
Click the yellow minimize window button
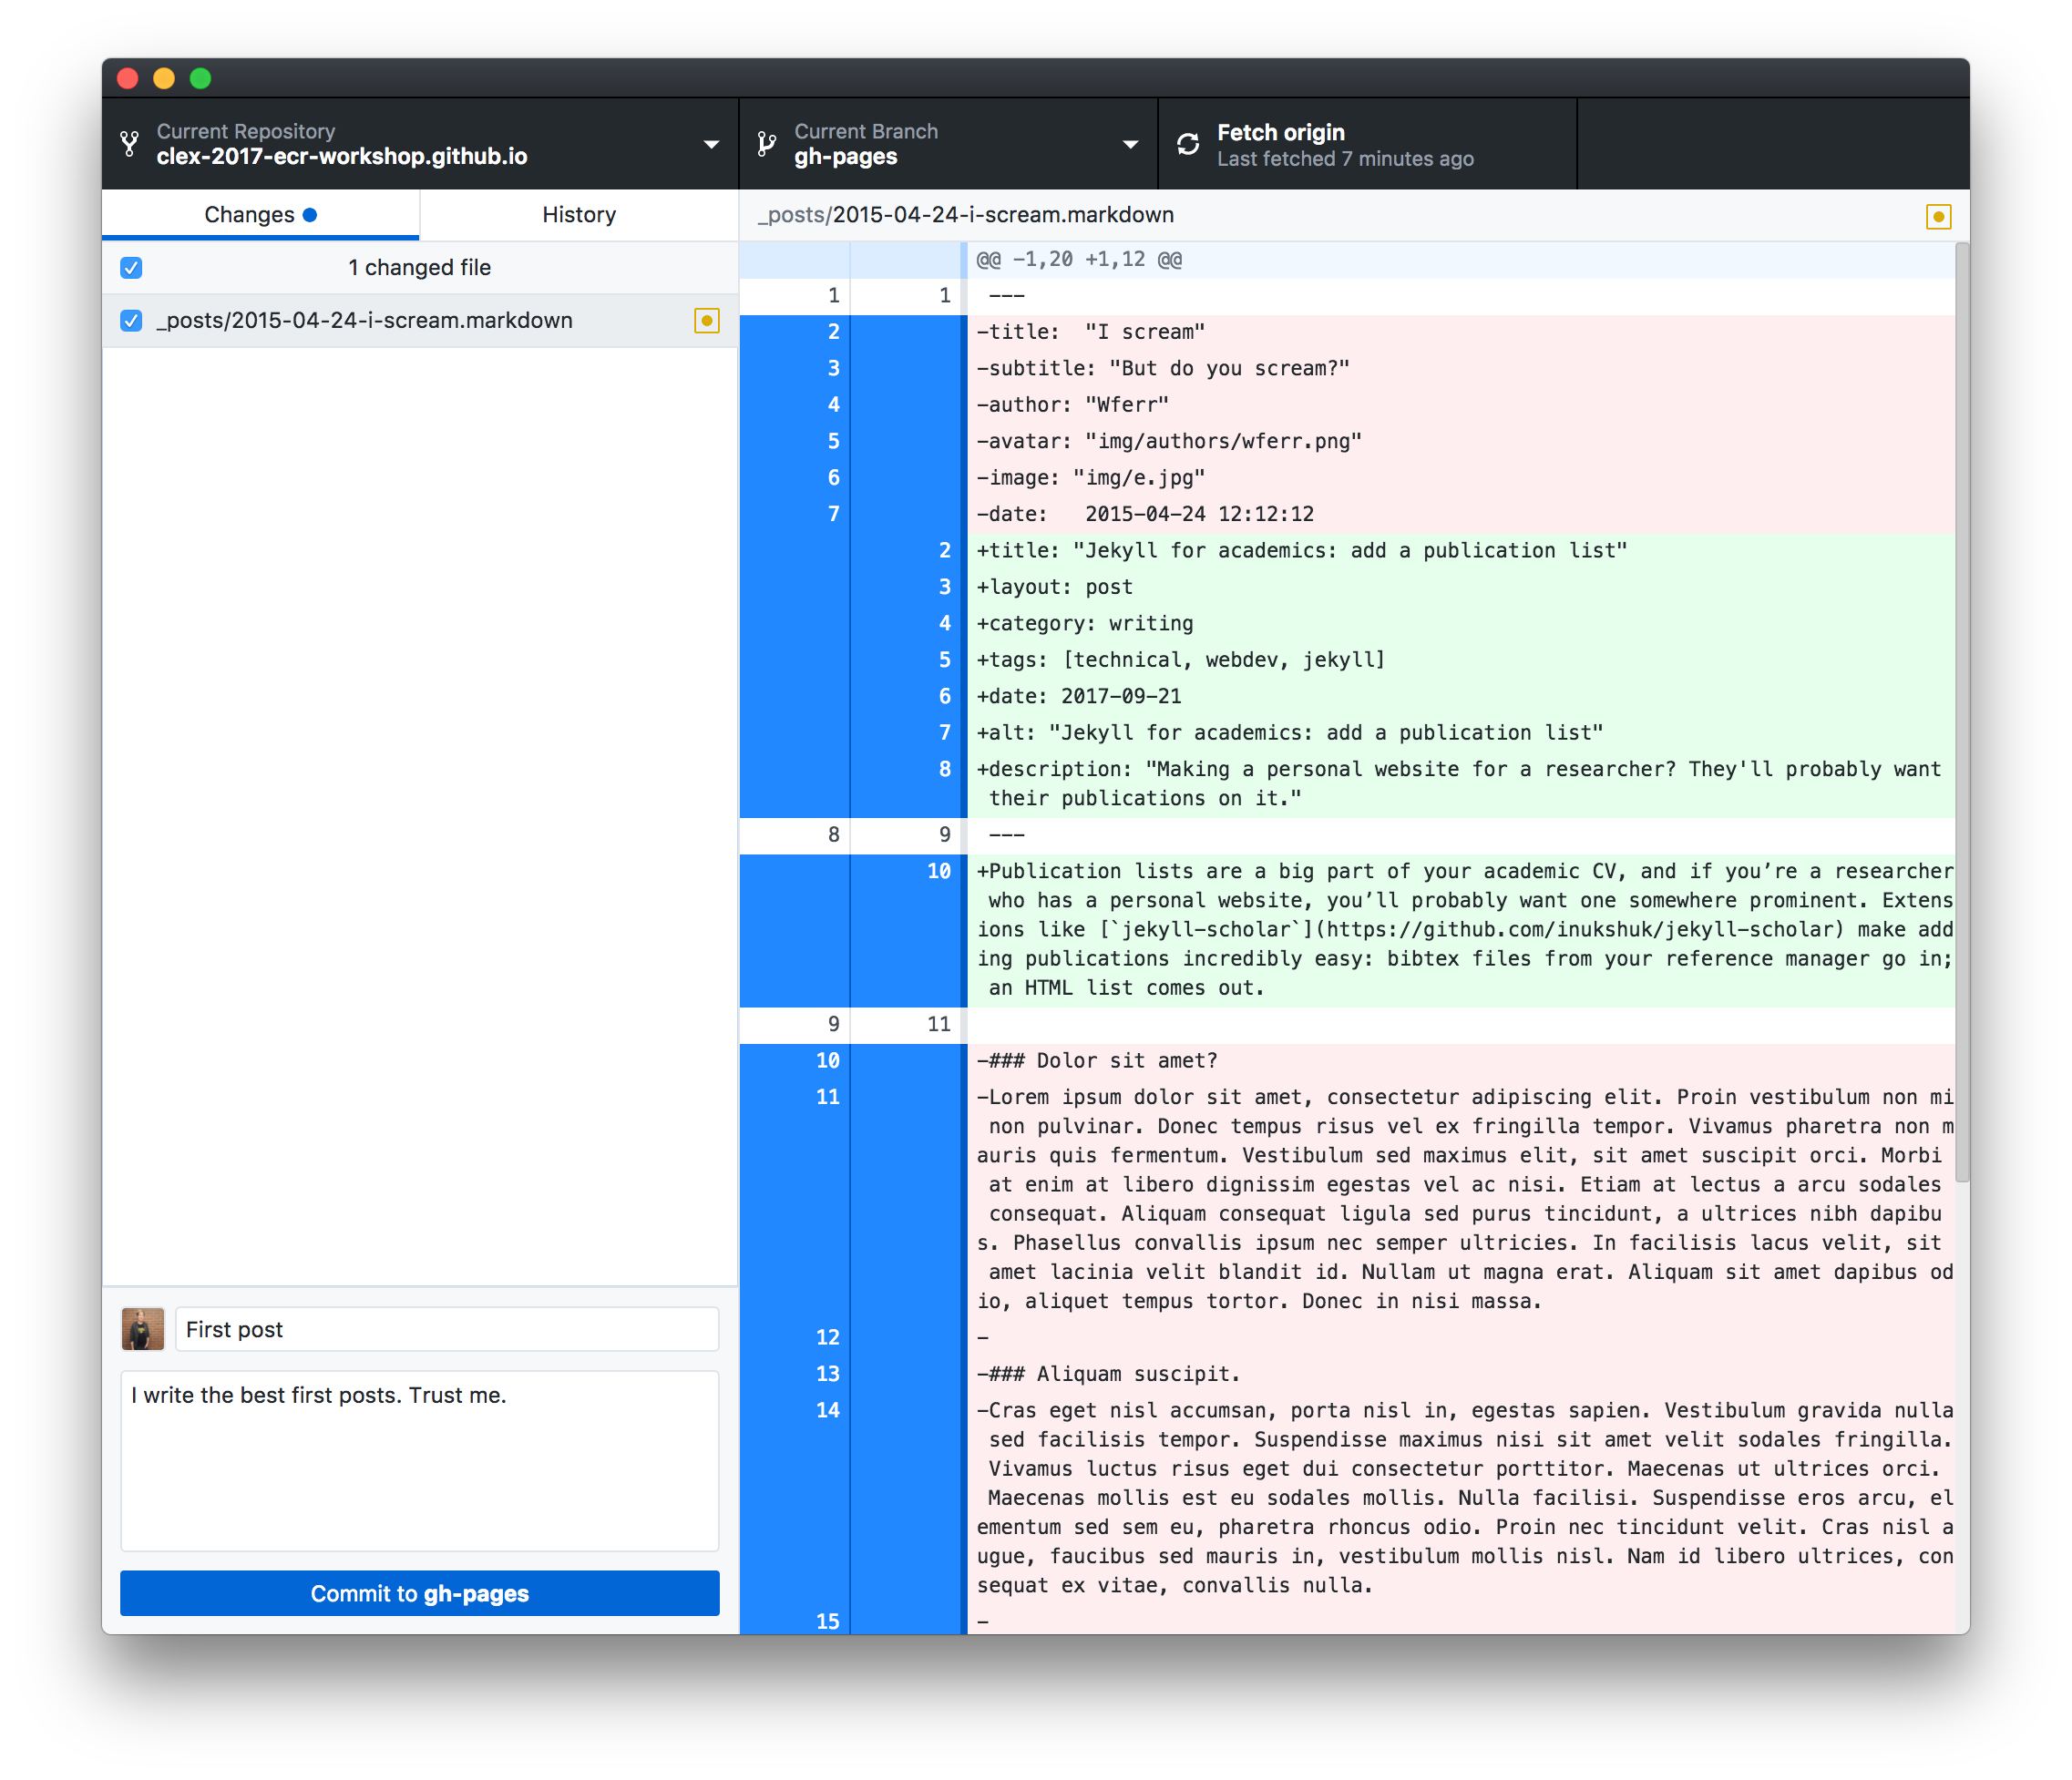[164, 78]
